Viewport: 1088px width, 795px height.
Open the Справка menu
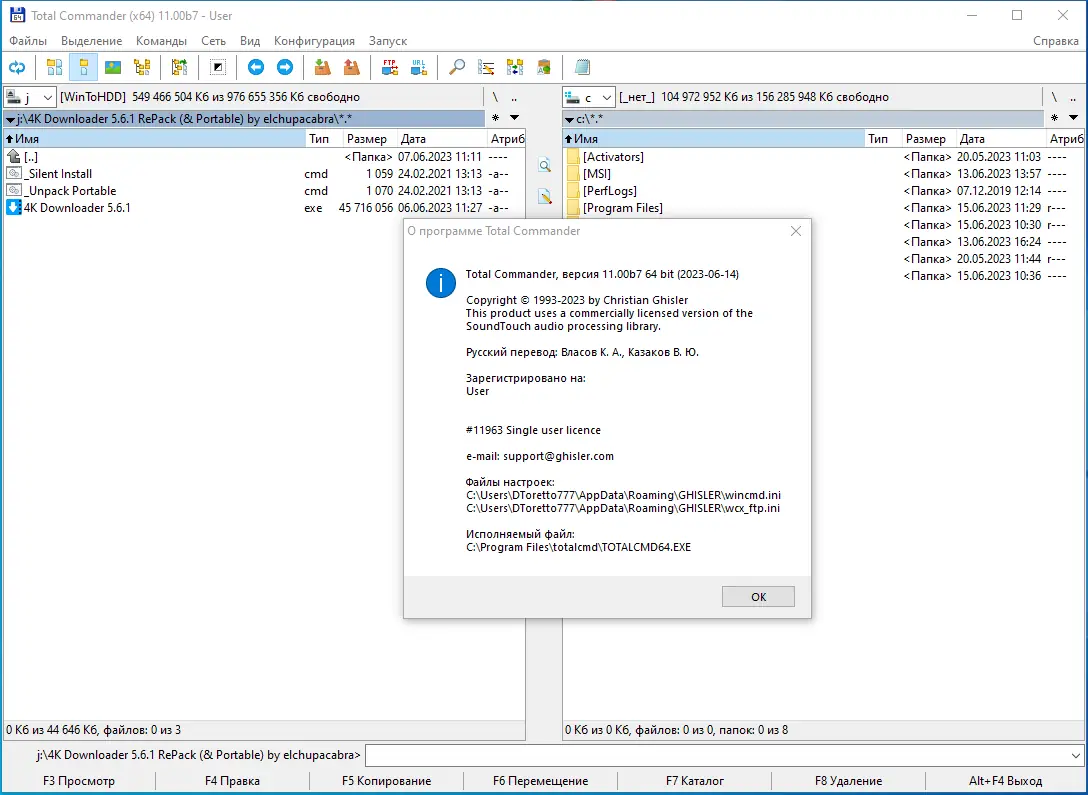(x=1055, y=41)
